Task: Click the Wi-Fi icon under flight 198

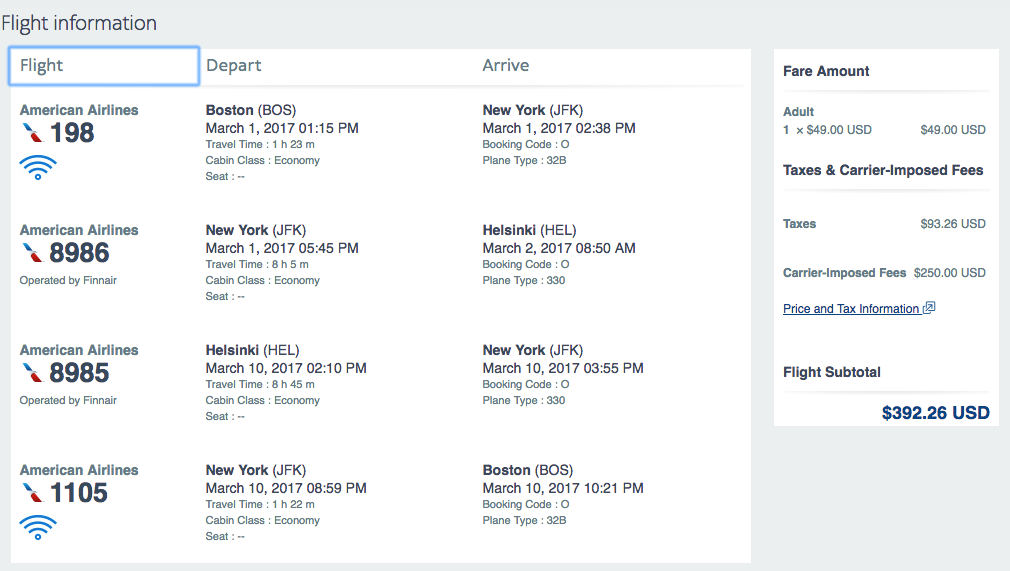Action: [38, 168]
